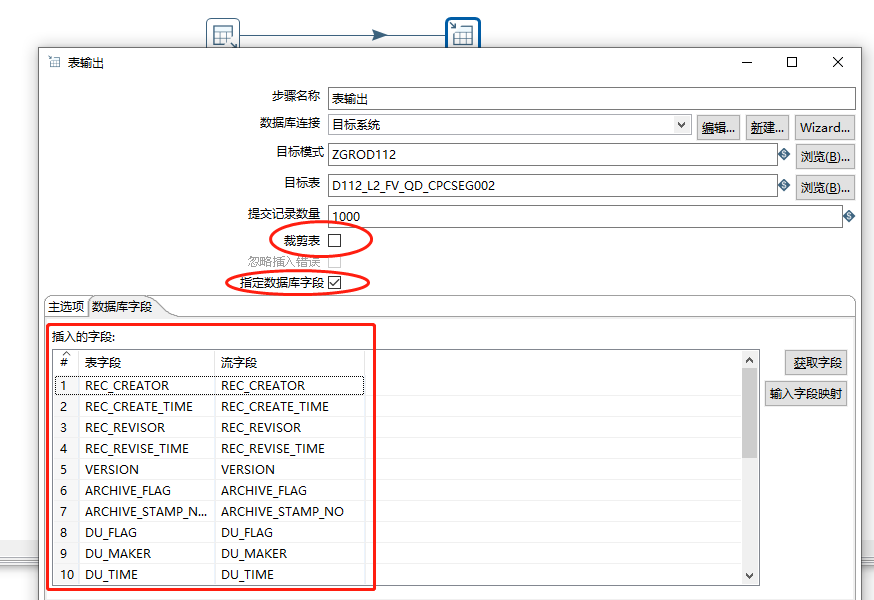The width and height of the screenshot is (874, 600).
Task: Click row number 10 in field table
Action: [x=67, y=575]
